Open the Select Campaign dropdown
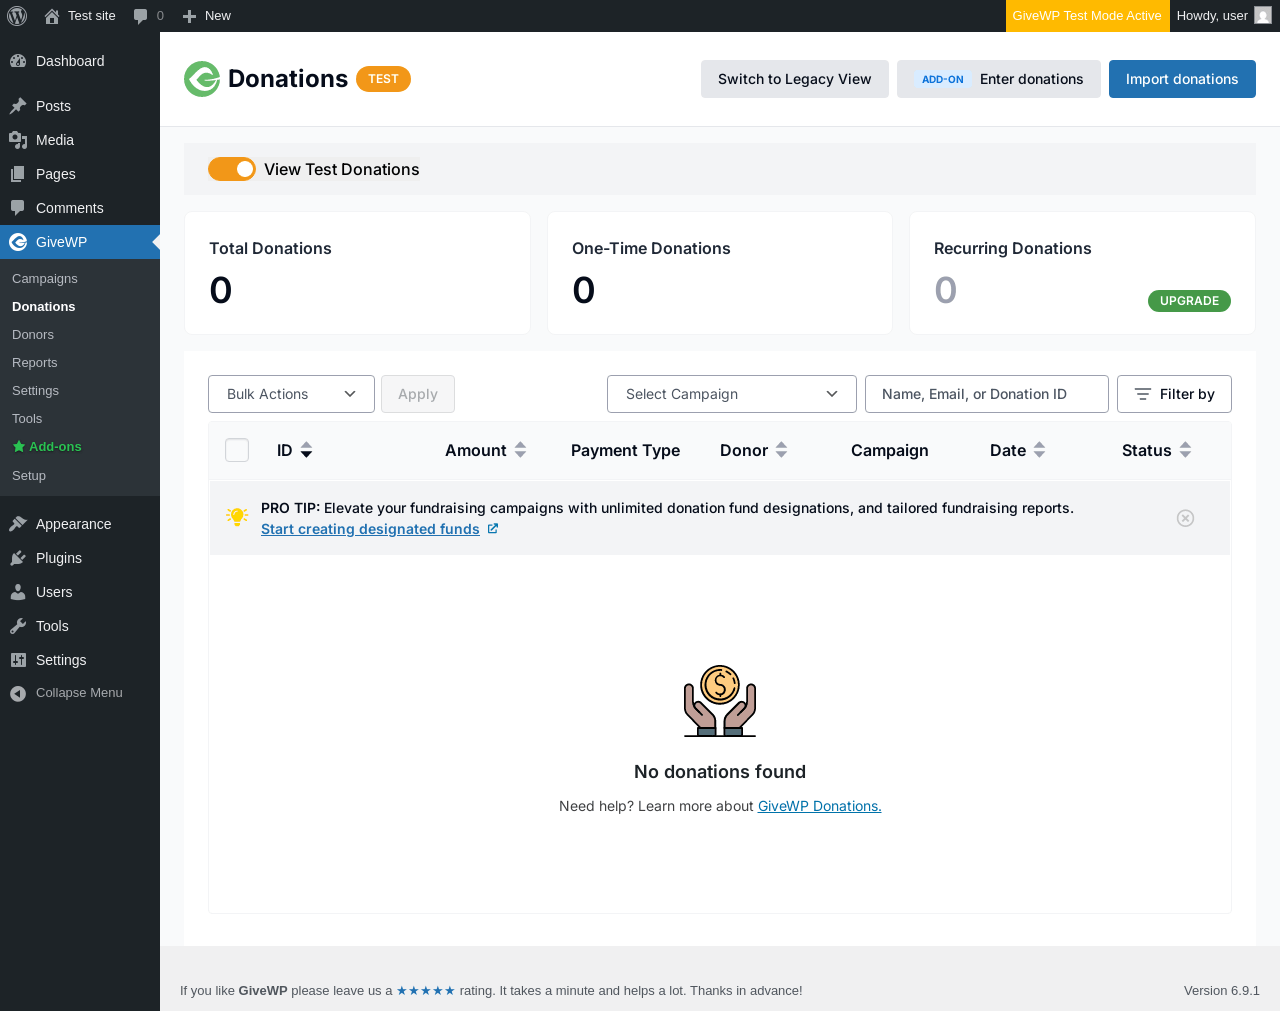1280x1011 pixels. [x=732, y=394]
